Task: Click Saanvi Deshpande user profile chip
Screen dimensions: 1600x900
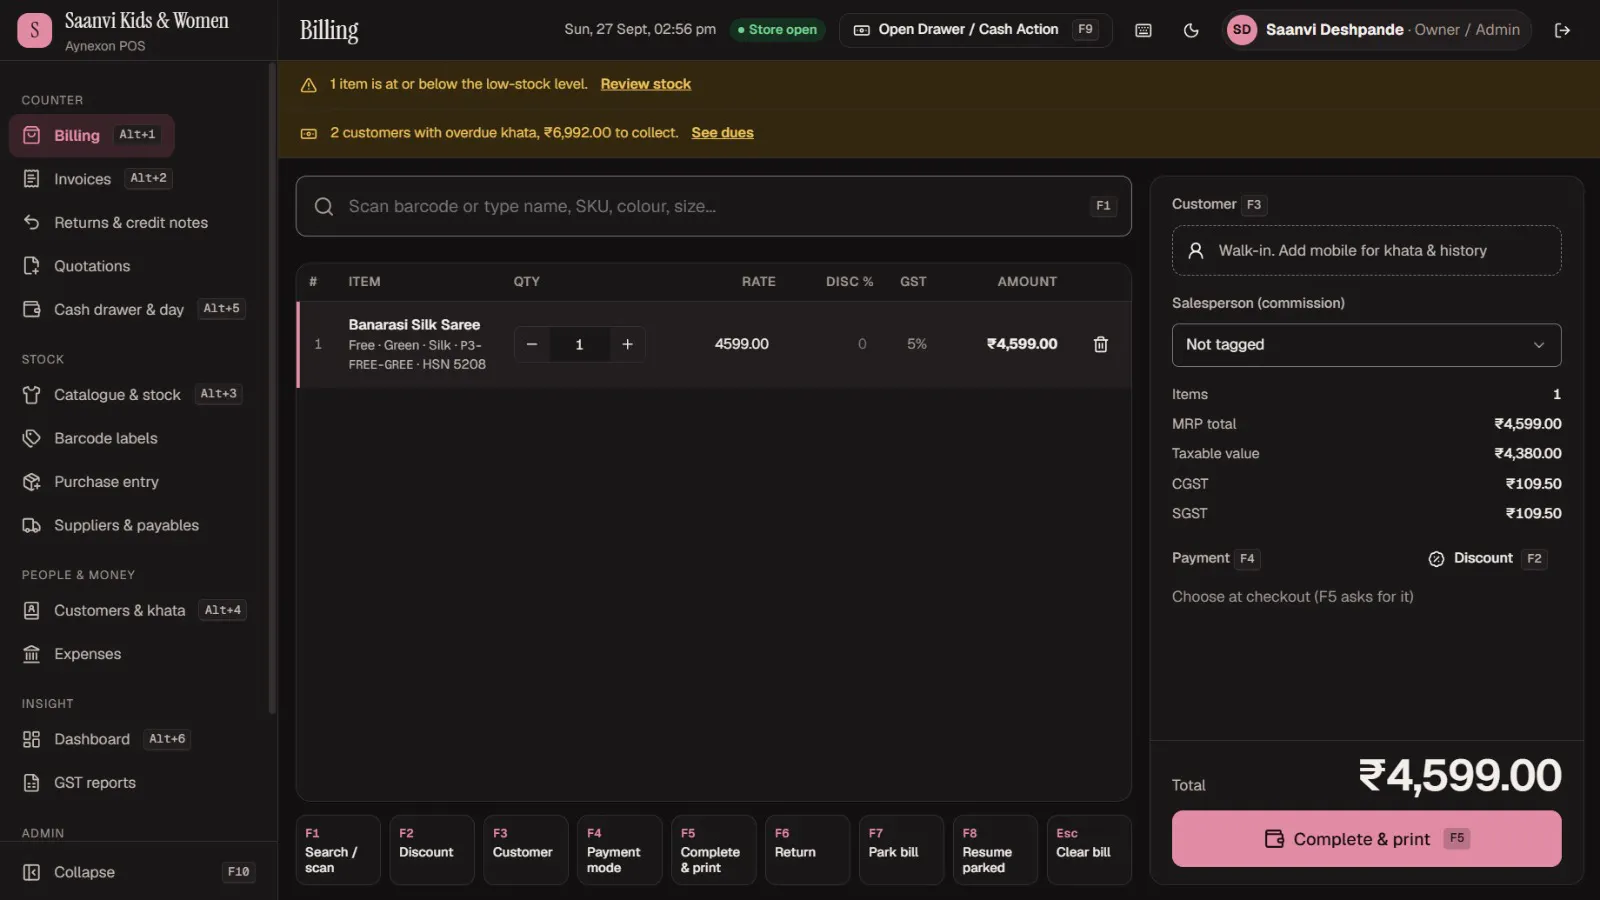Action: pyautogui.click(x=1377, y=30)
